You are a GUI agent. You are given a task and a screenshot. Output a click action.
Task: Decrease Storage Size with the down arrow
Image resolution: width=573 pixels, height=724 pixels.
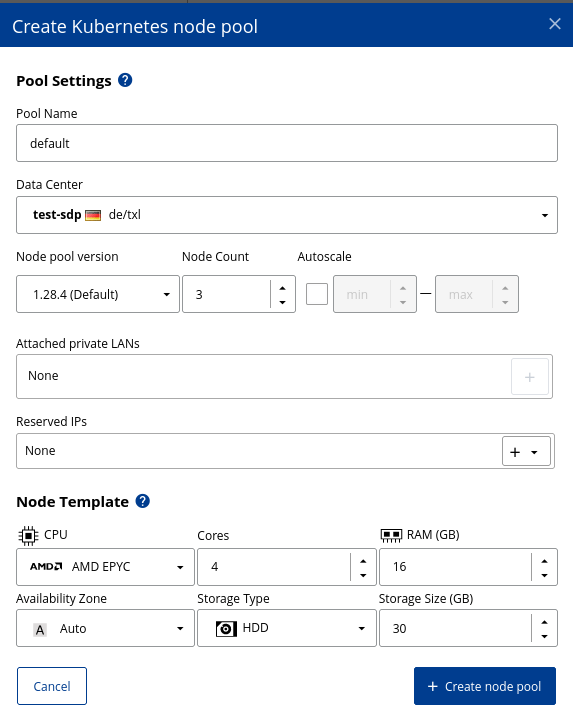(544, 636)
